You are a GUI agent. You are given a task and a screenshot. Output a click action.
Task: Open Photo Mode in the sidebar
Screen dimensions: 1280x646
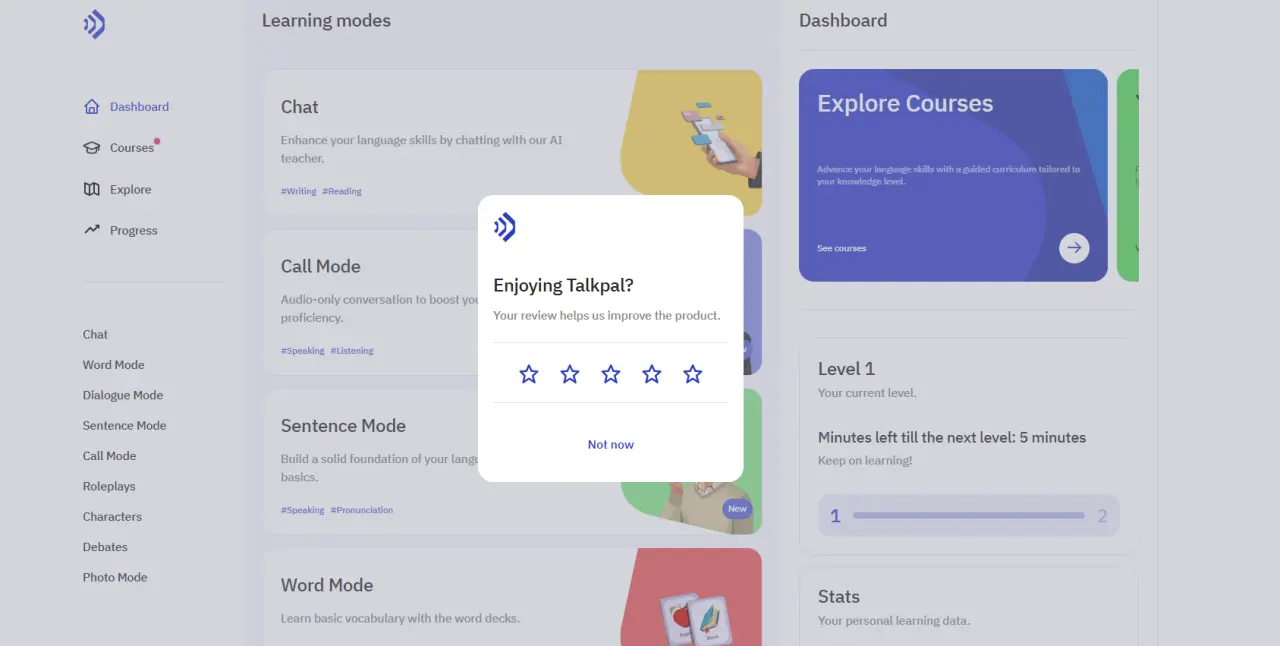[x=115, y=578]
